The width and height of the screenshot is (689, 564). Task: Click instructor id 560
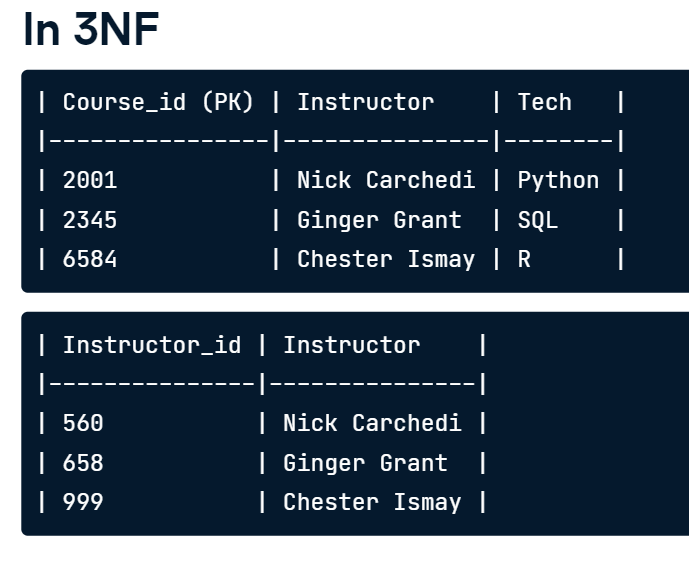coord(83,423)
